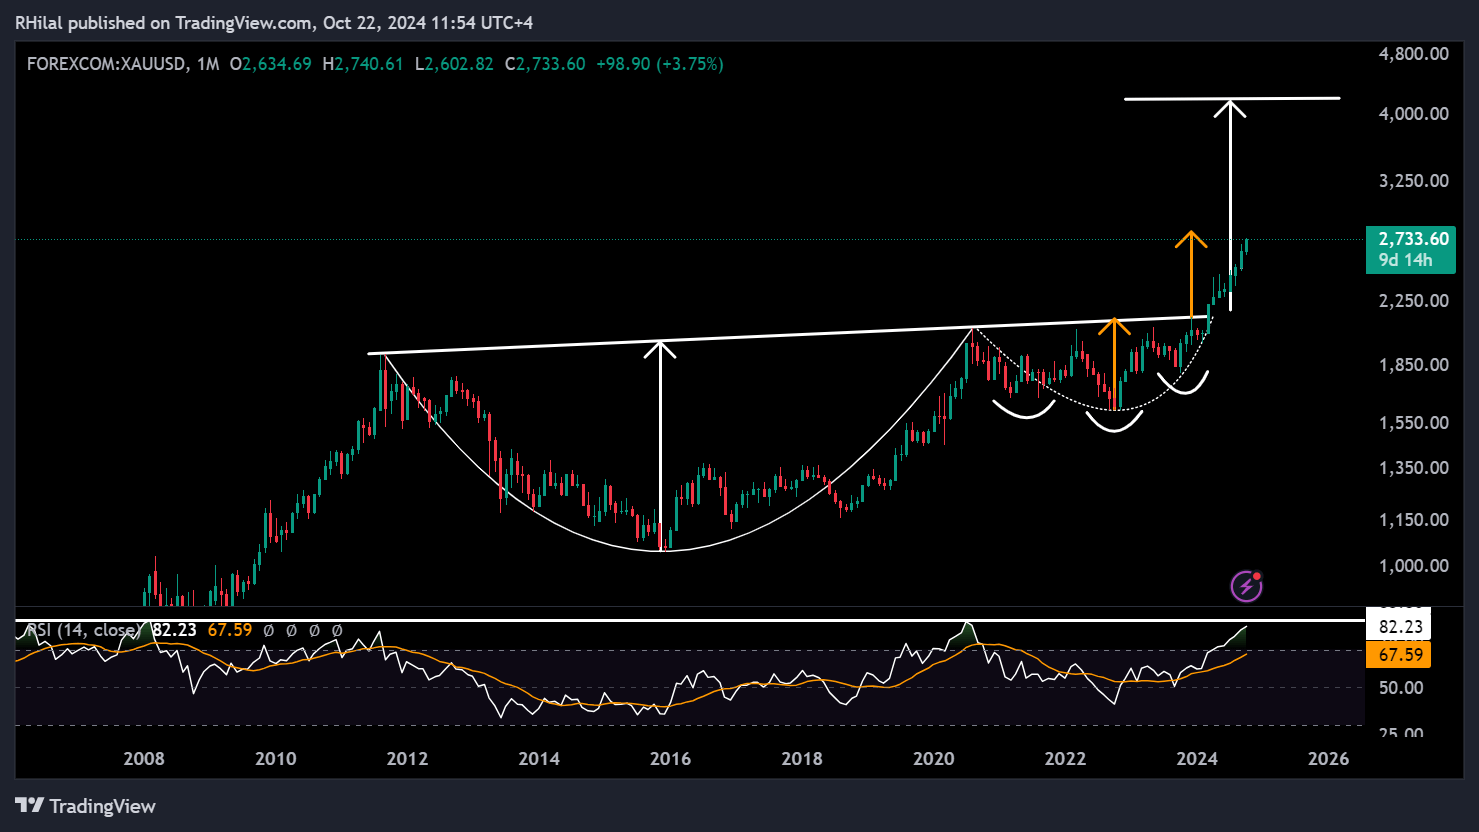Click the 2024 label on time axis
1479x832 pixels.
pyautogui.click(x=1197, y=759)
